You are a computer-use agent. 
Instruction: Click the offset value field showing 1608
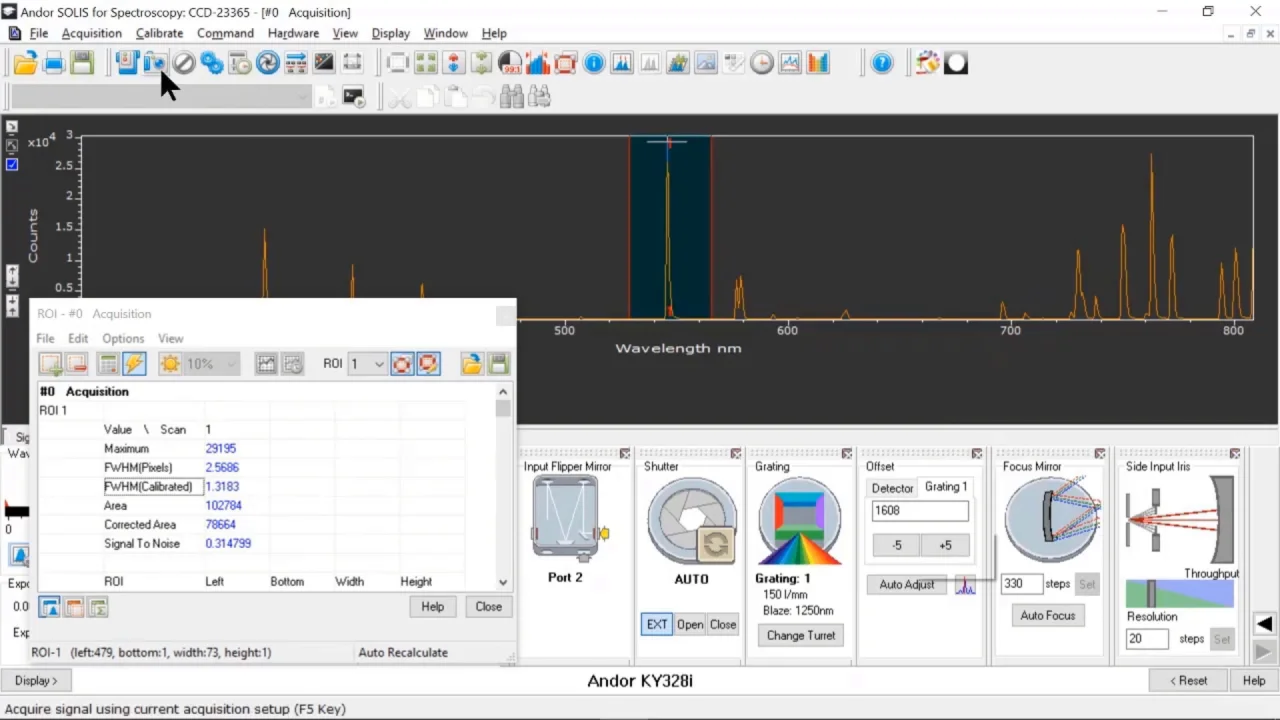click(920, 510)
